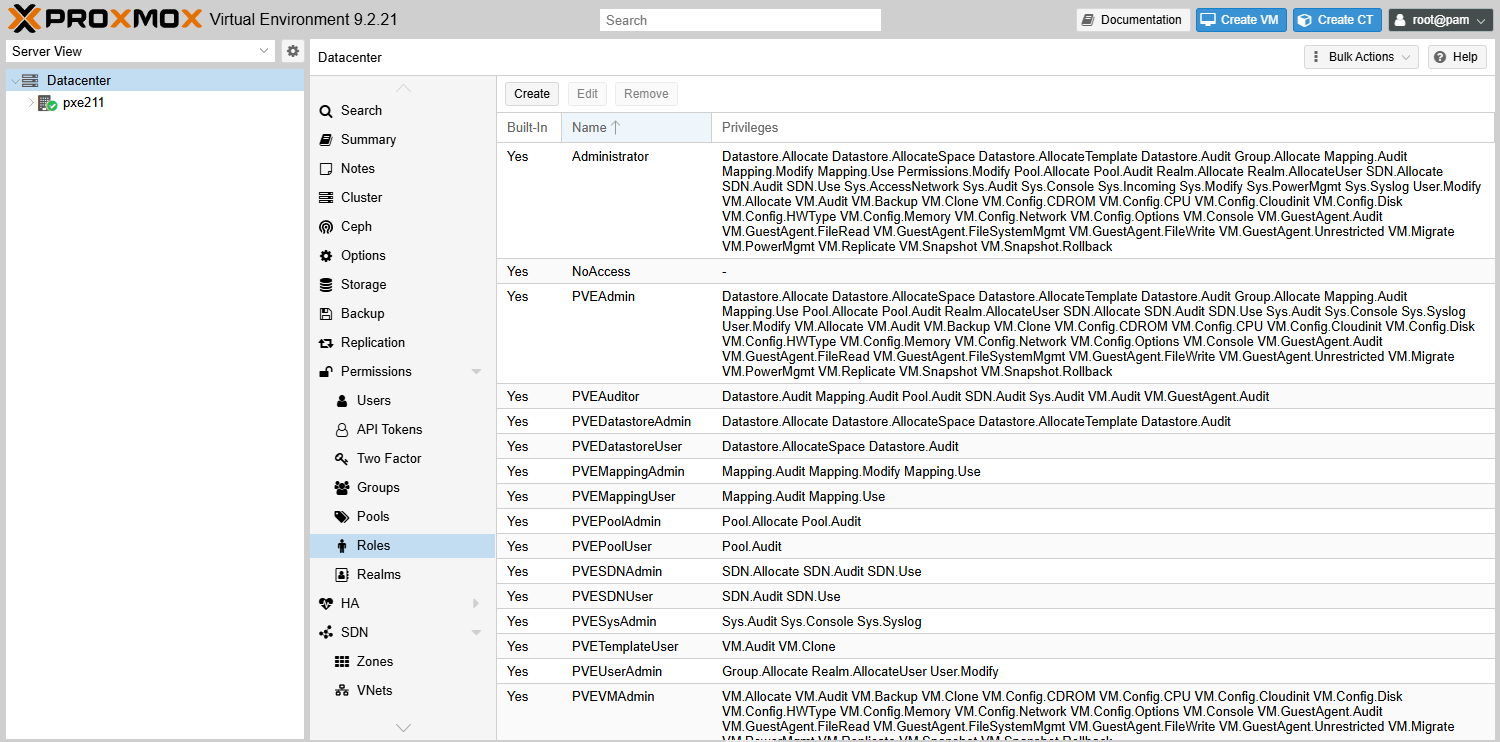Expand the pxe211 tree node
The height and width of the screenshot is (742, 1500).
point(31,102)
